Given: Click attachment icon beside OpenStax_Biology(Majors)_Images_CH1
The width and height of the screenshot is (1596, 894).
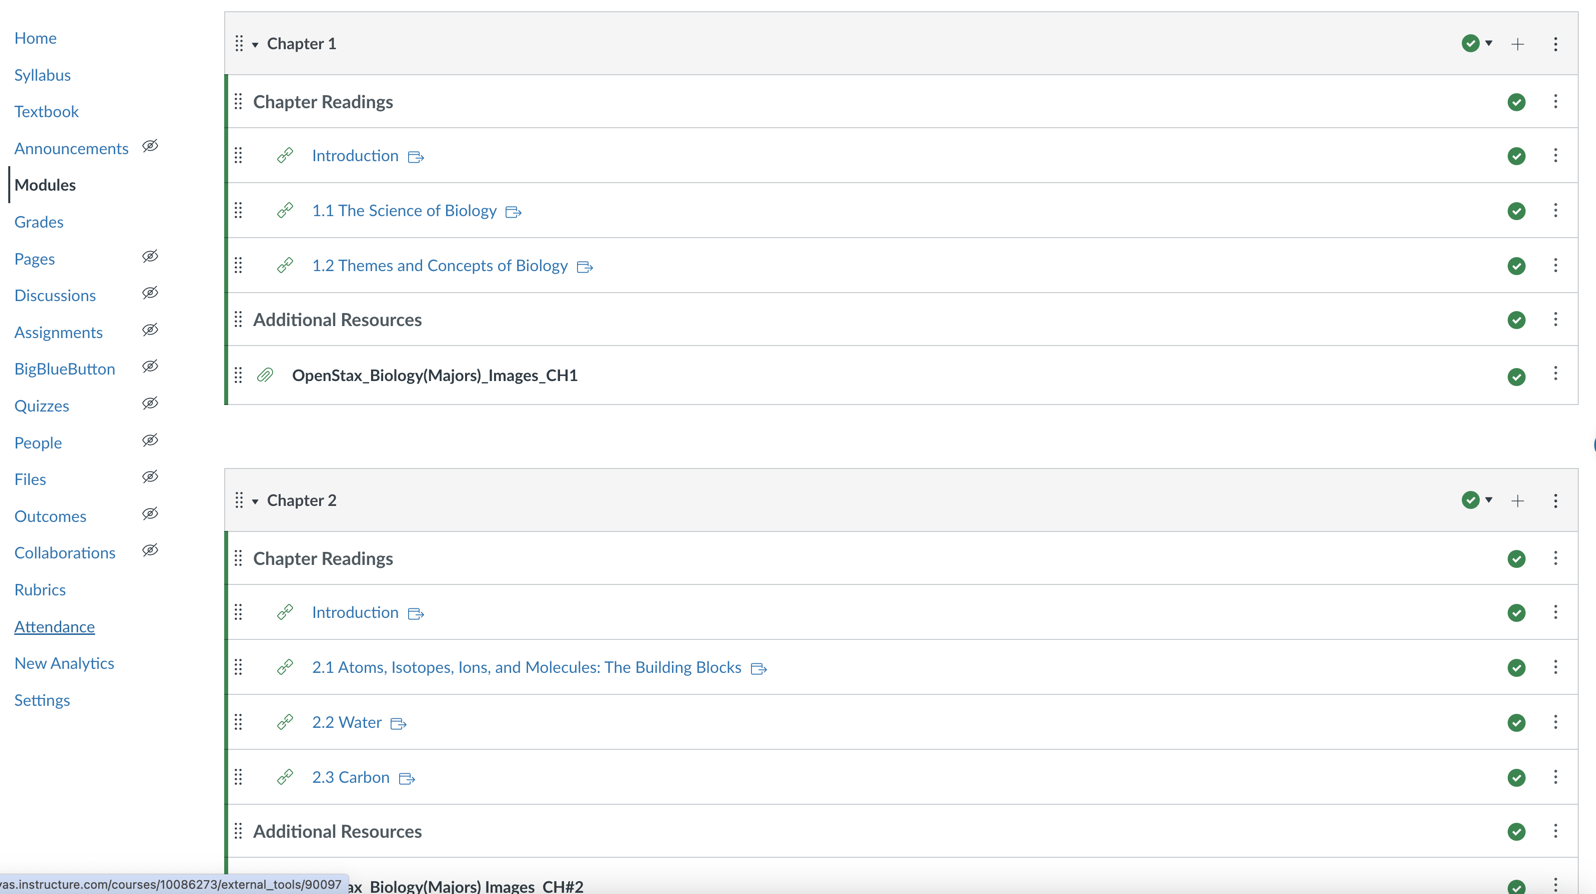Looking at the screenshot, I should click(x=265, y=375).
